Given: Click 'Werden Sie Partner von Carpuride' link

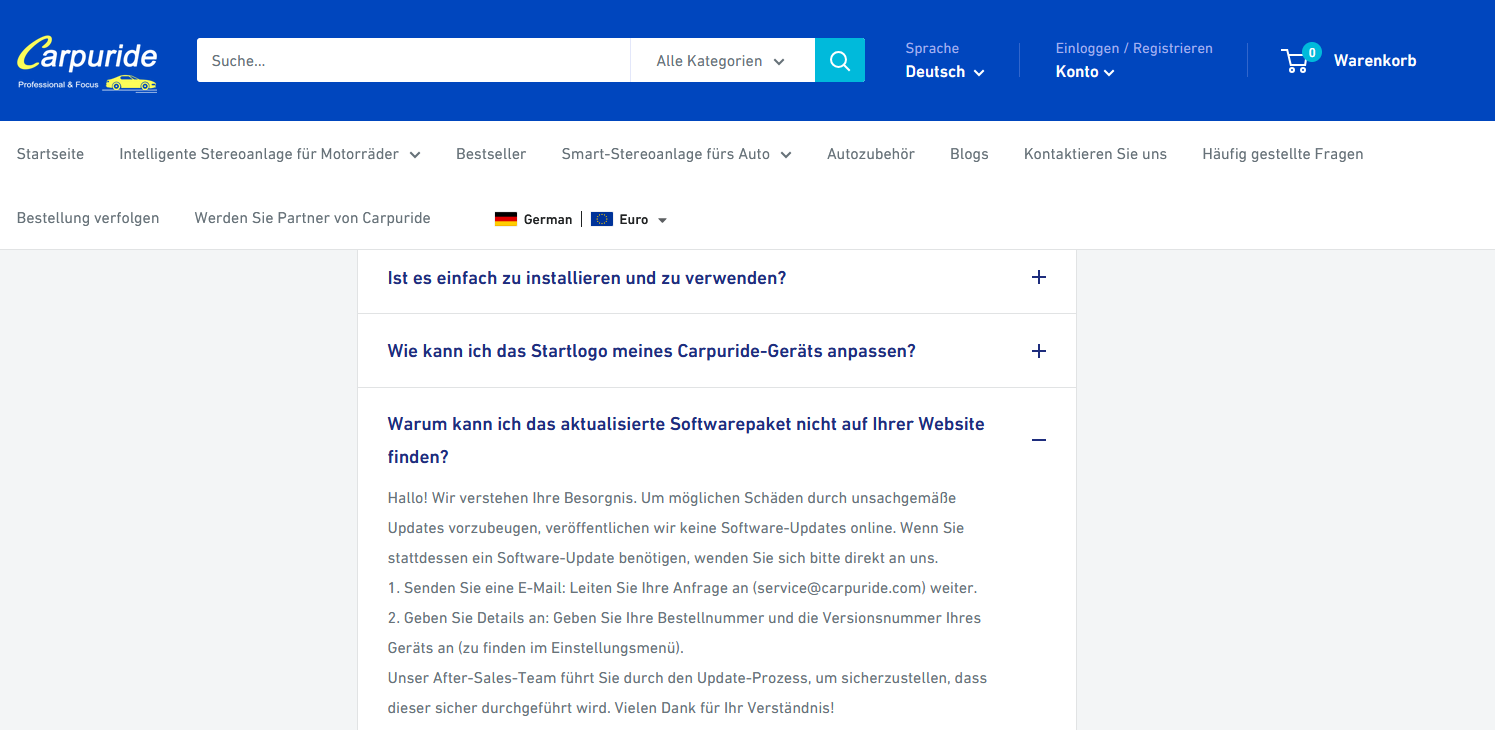Looking at the screenshot, I should coord(312,218).
